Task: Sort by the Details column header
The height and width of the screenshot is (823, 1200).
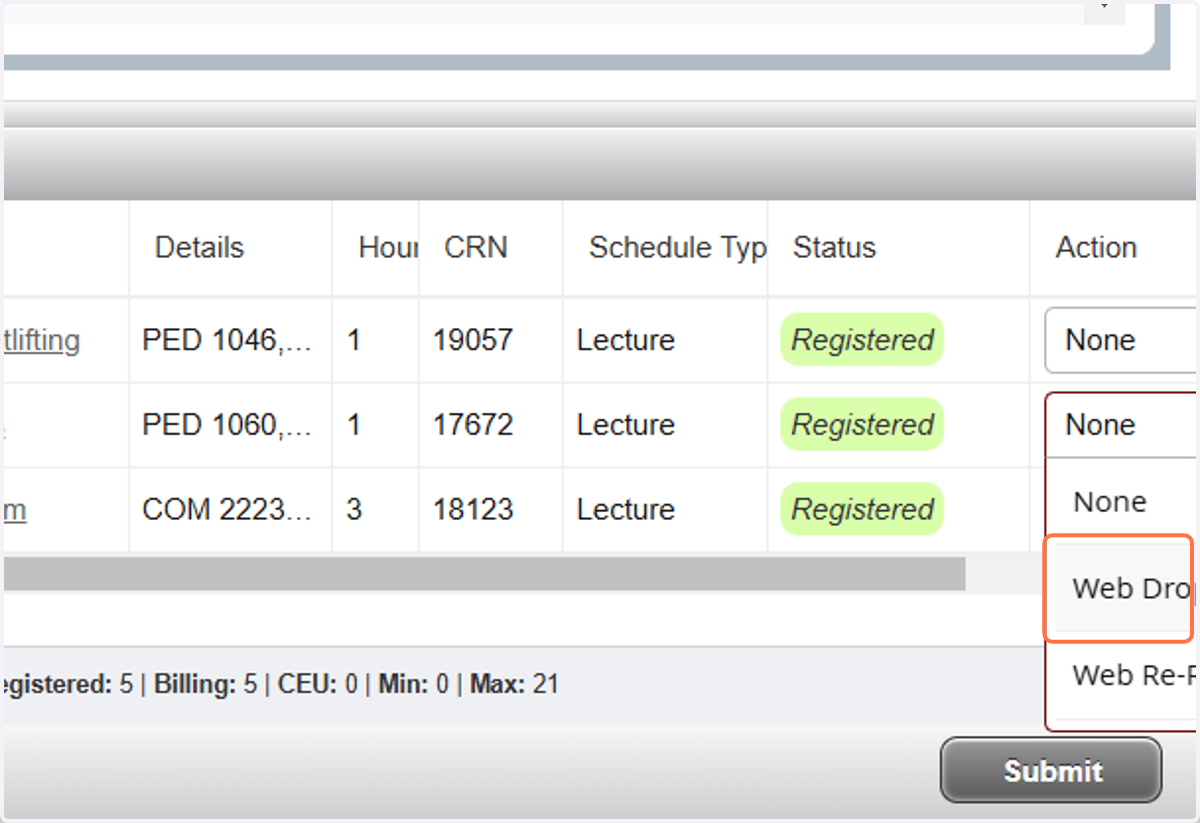Action: (x=199, y=248)
